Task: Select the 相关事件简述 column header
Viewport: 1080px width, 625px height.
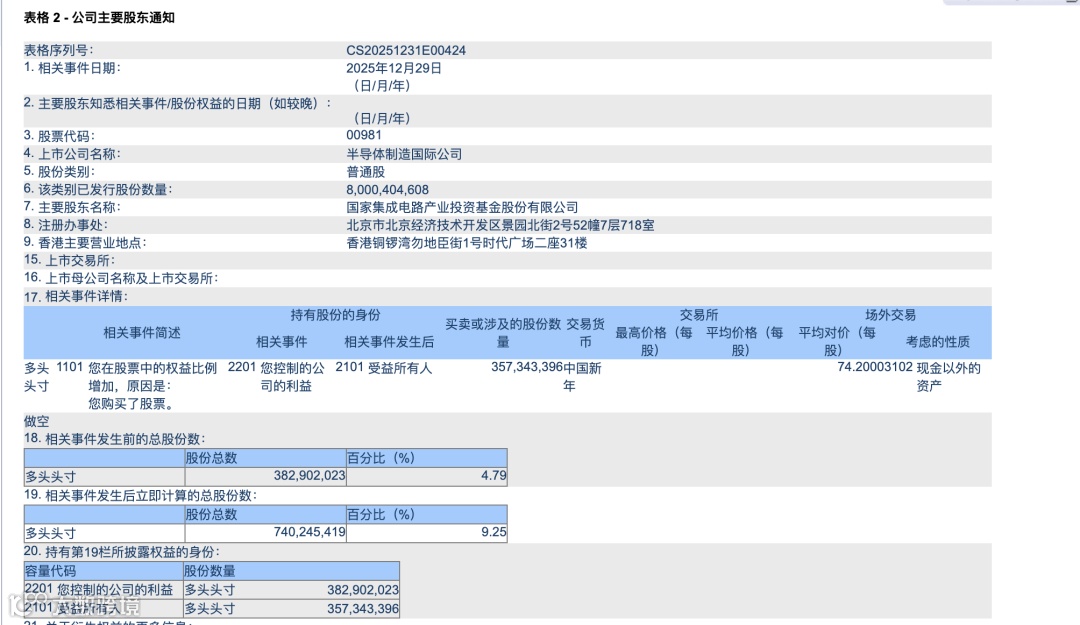Action: 142,333
